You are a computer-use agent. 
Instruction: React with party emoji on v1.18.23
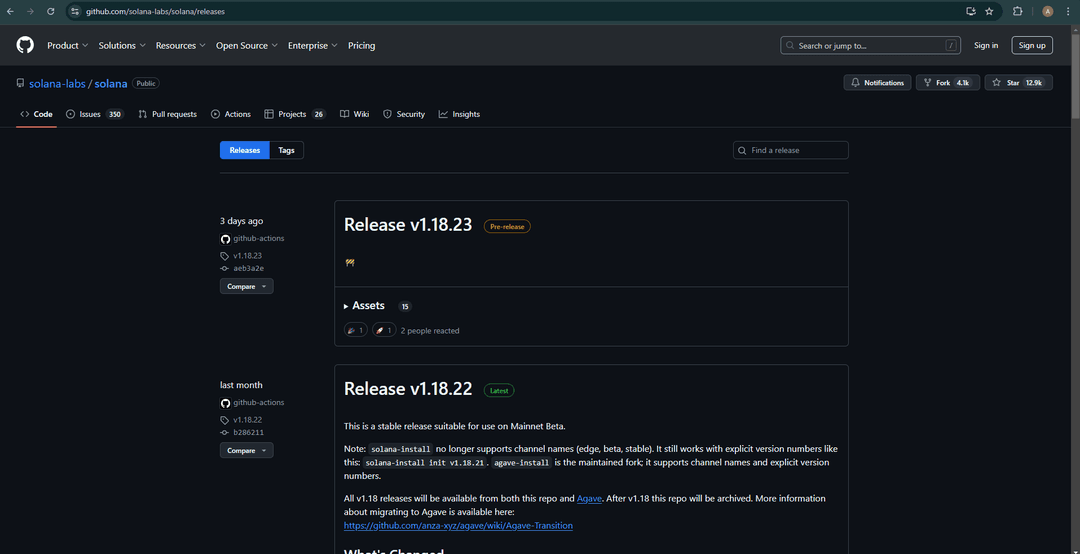356,330
